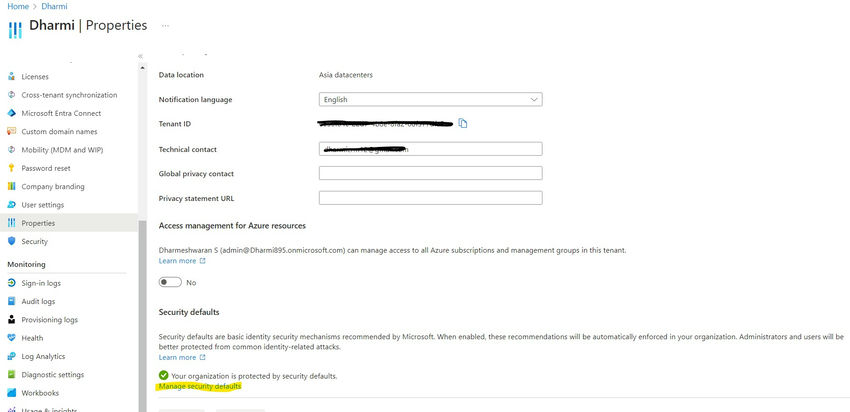Toggle Access management for Azure resources switch
The image size is (850, 412).
pos(170,282)
